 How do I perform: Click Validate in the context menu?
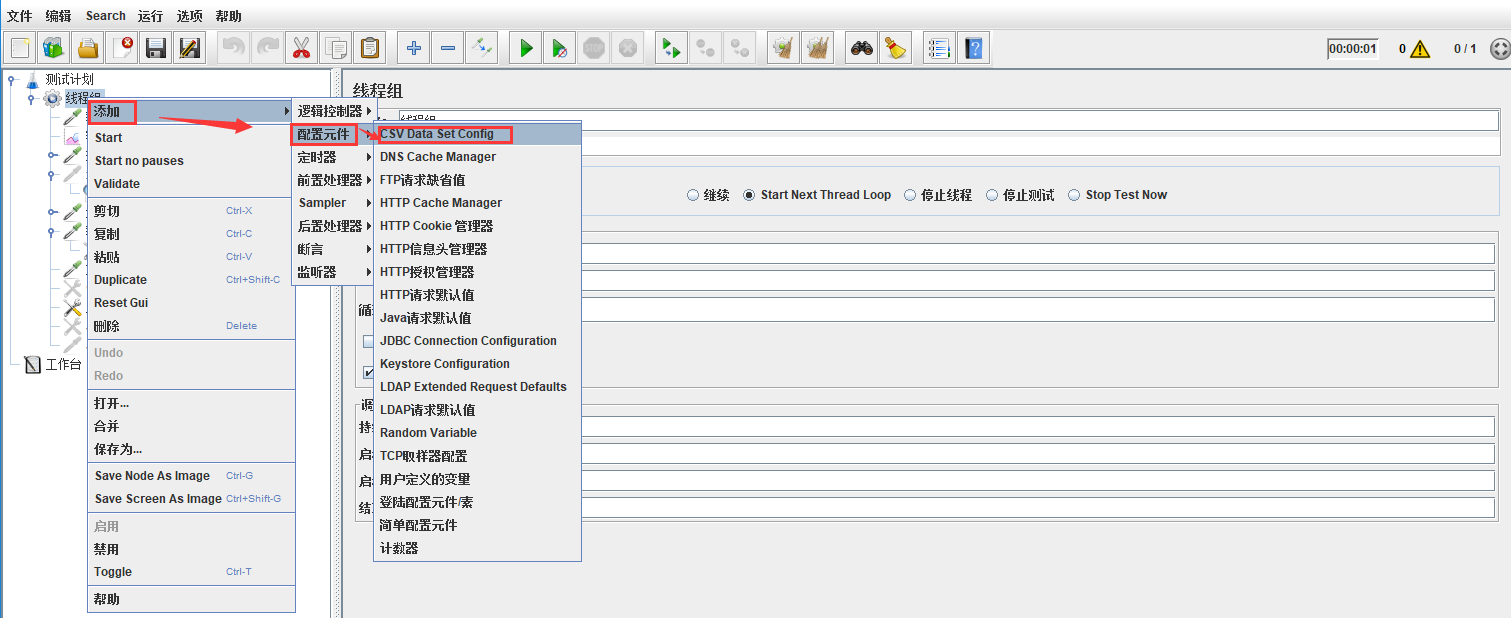point(191,184)
